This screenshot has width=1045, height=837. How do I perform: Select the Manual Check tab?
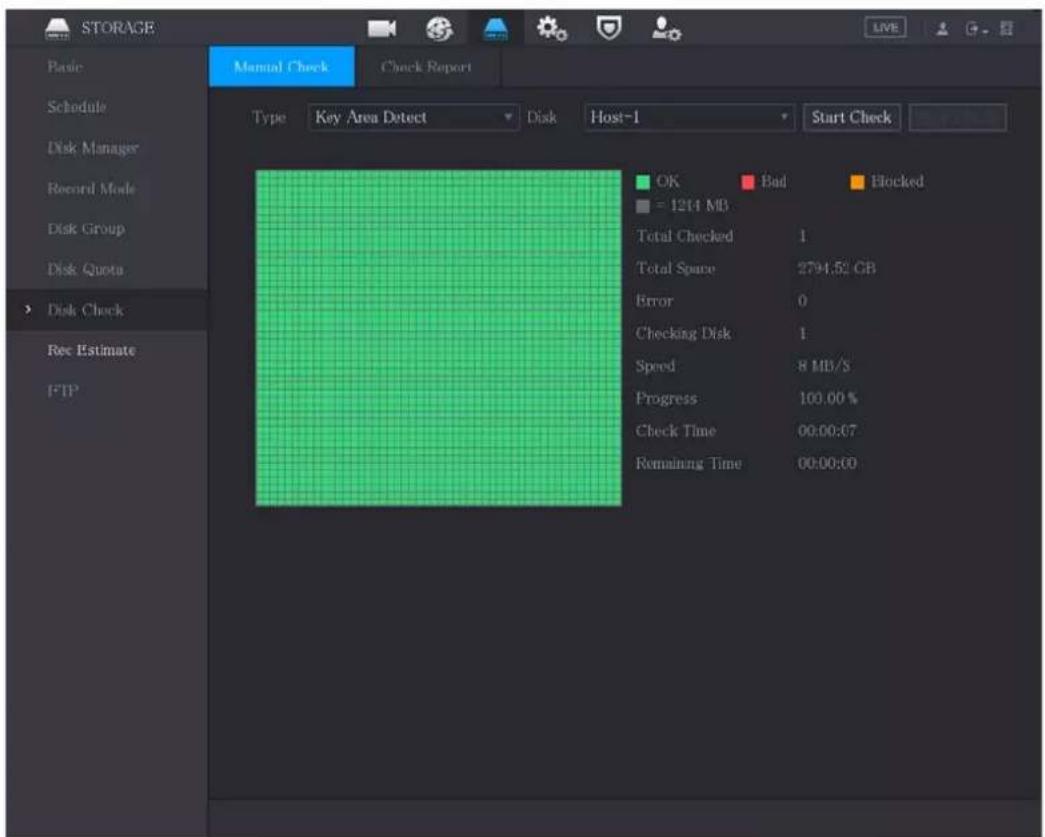(x=281, y=67)
